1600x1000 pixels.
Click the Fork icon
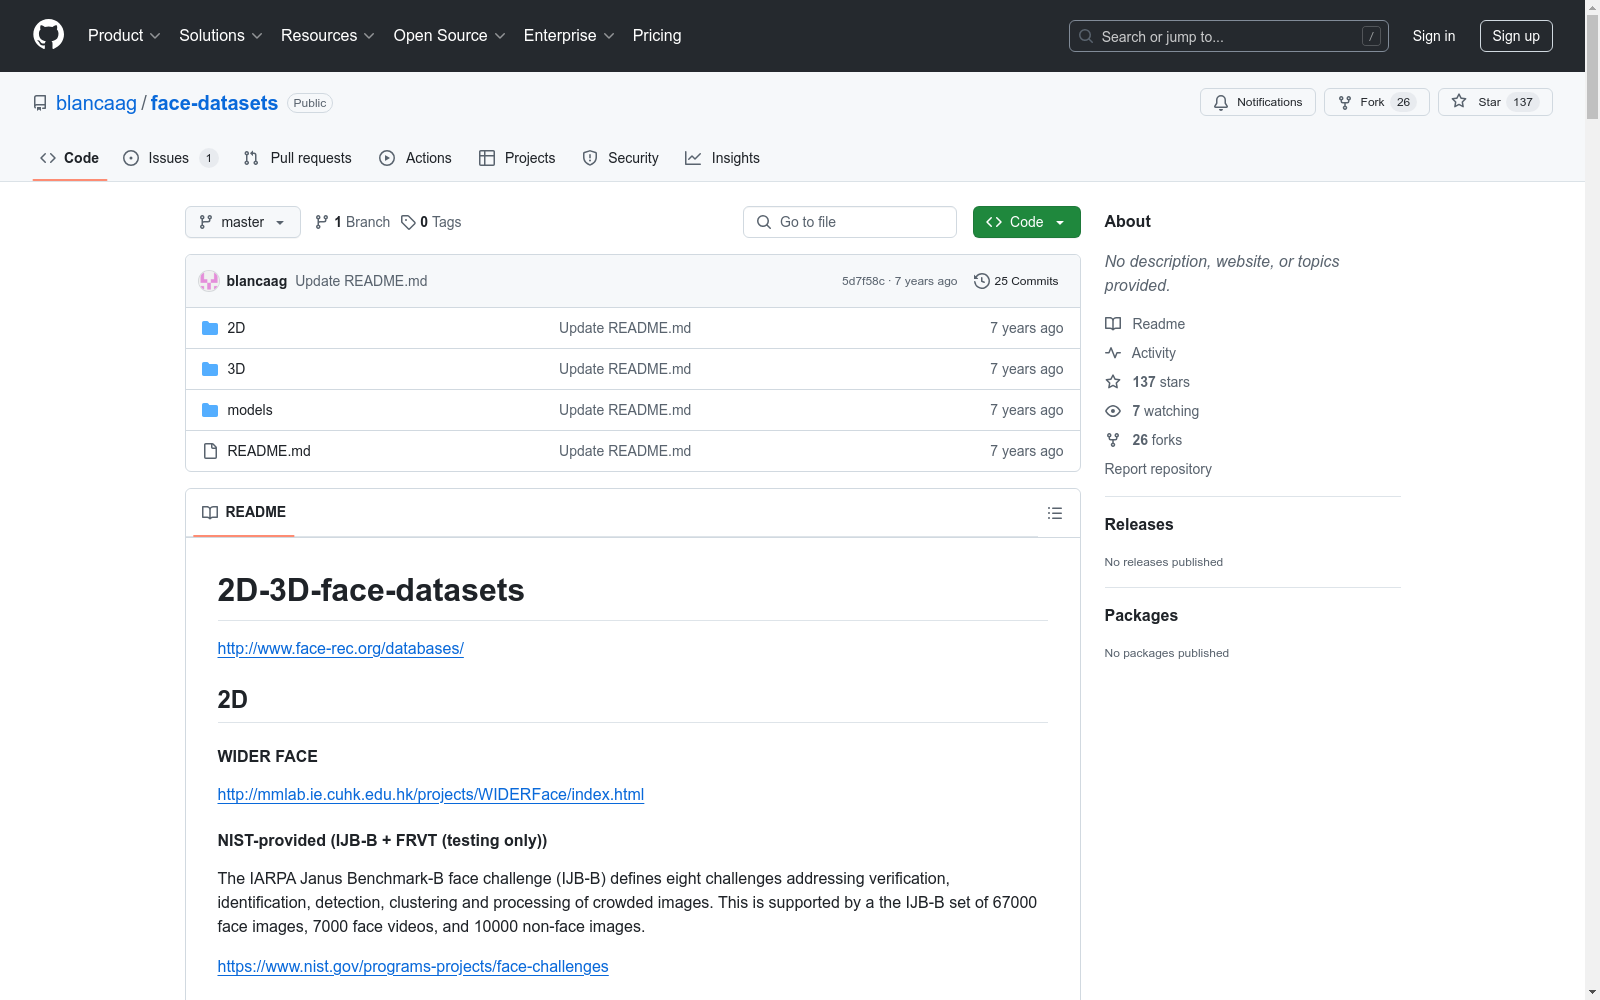[x=1345, y=102]
